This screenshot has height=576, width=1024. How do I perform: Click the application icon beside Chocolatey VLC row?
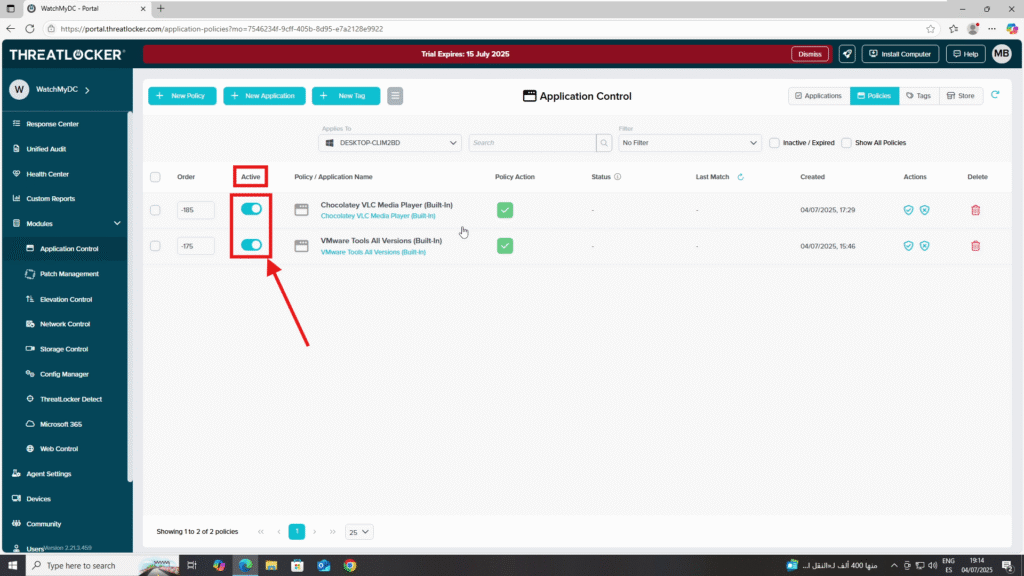point(301,210)
